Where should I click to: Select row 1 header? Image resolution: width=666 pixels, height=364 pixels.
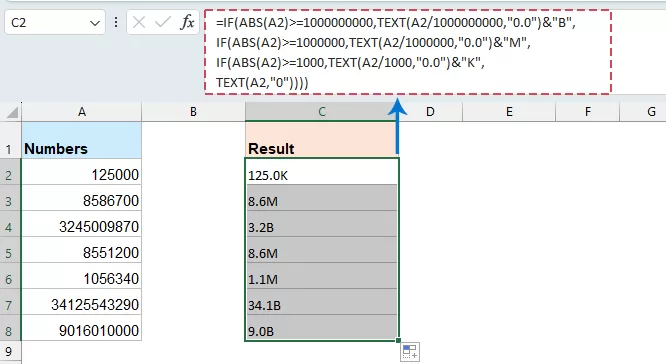click(10, 140)
